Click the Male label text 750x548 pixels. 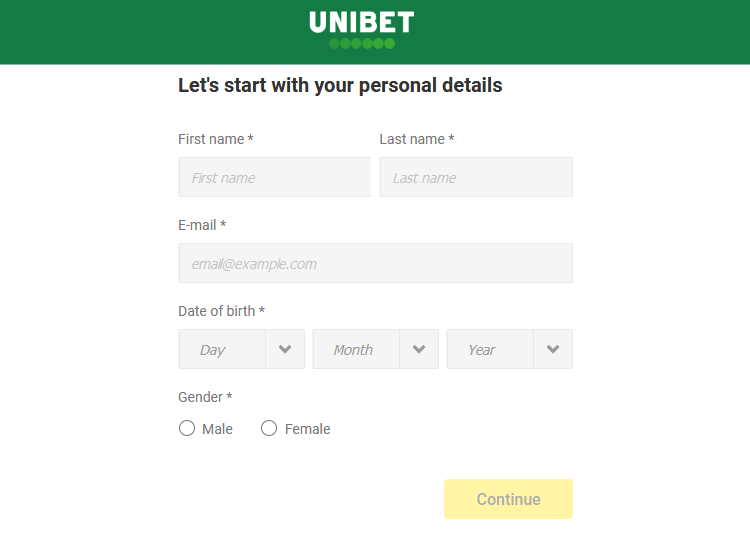click(x=217, y=429)
